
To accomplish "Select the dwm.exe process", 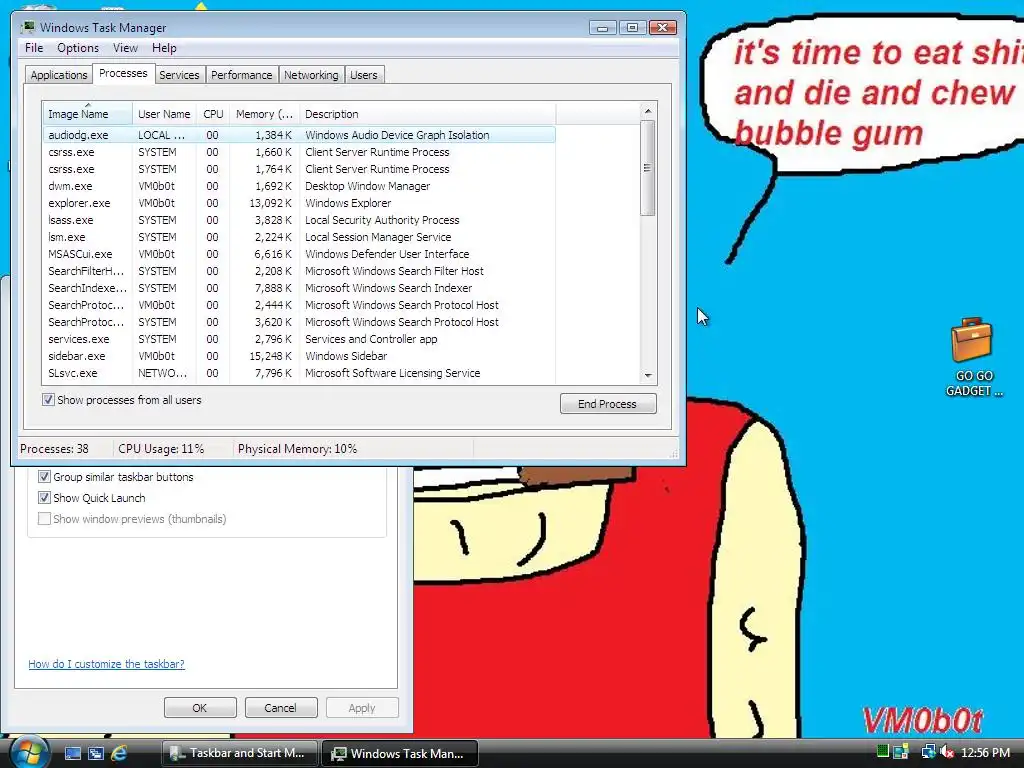I will (x=299, y=186).
